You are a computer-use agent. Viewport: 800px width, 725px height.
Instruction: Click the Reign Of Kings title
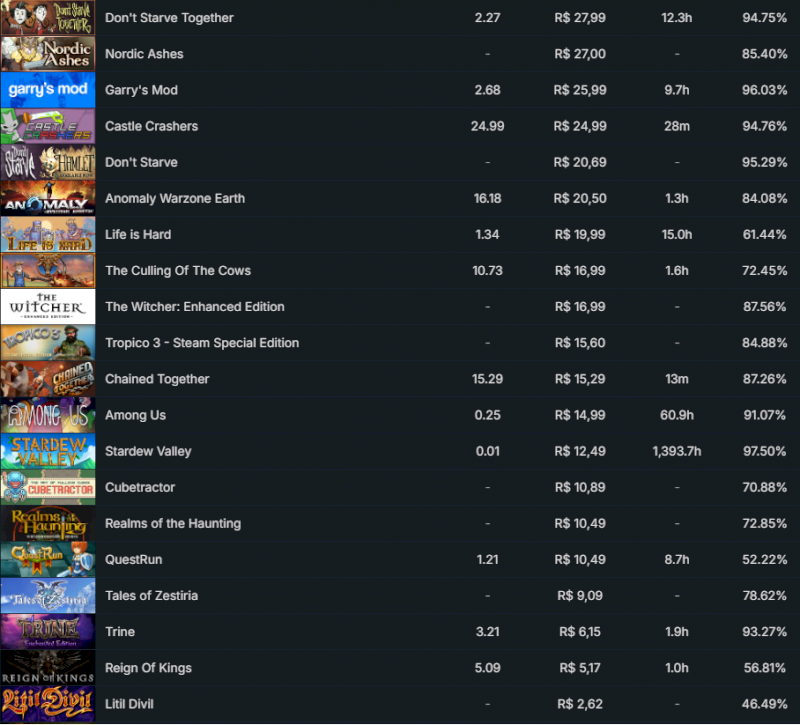point(148,668)
